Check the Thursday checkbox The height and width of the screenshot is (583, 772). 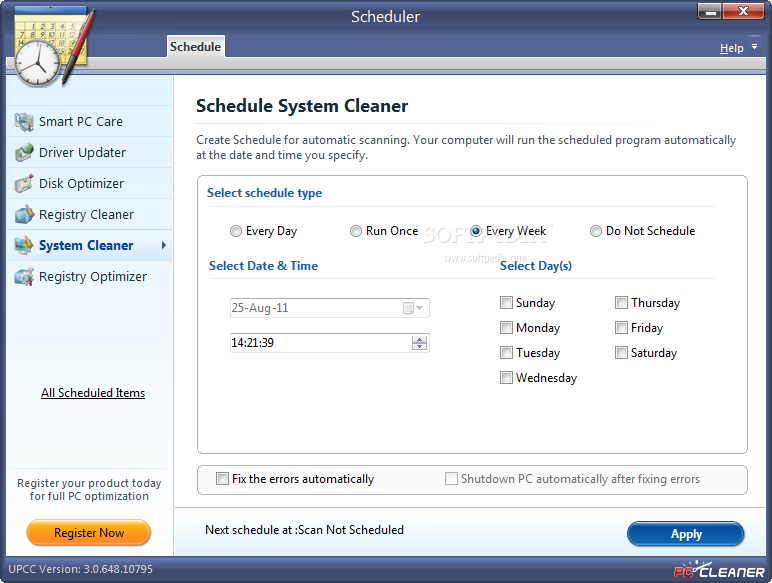(621, 302)
